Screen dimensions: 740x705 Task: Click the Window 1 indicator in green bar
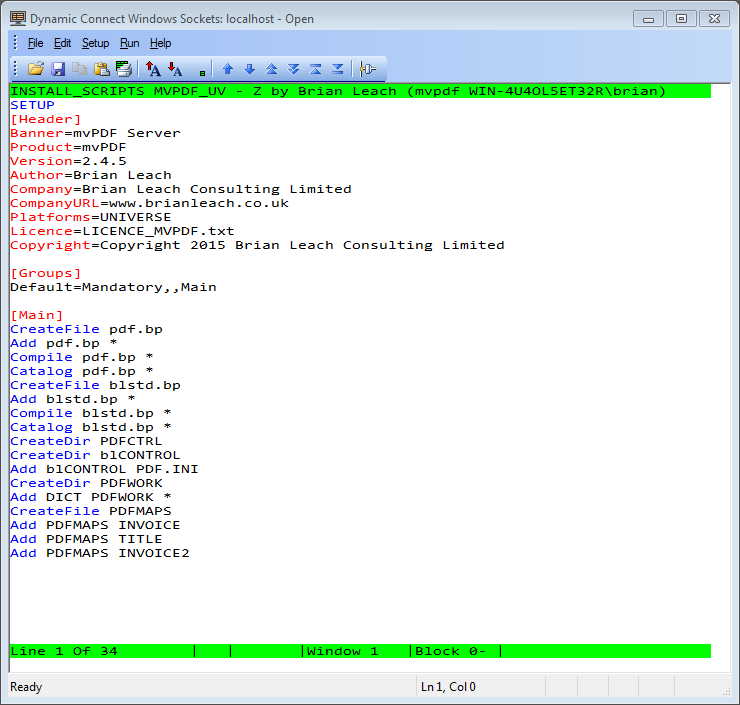(x=343, y=651)
